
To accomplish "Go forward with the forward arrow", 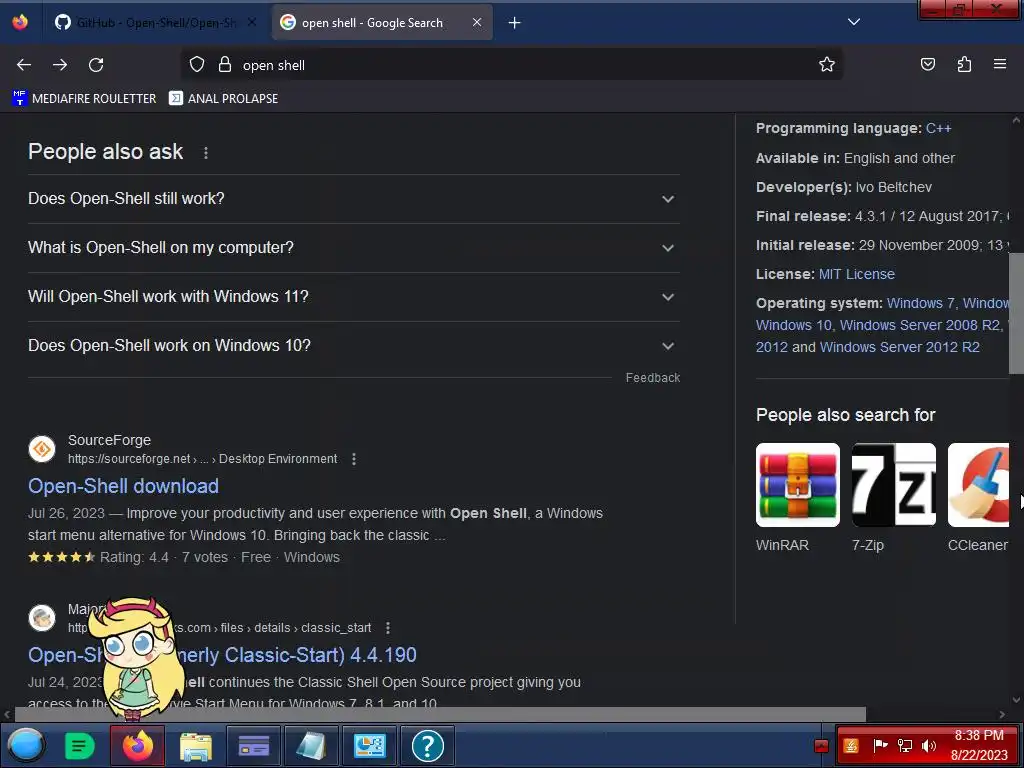I will coord(60,65).
